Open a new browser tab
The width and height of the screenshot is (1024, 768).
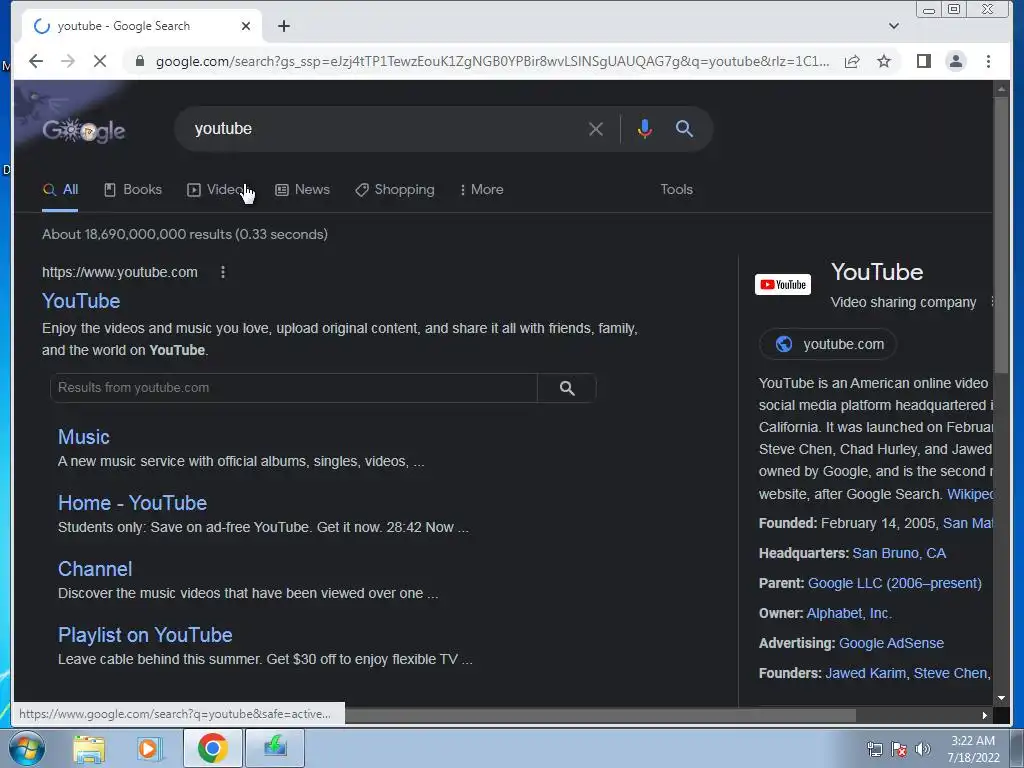[283, 26]
